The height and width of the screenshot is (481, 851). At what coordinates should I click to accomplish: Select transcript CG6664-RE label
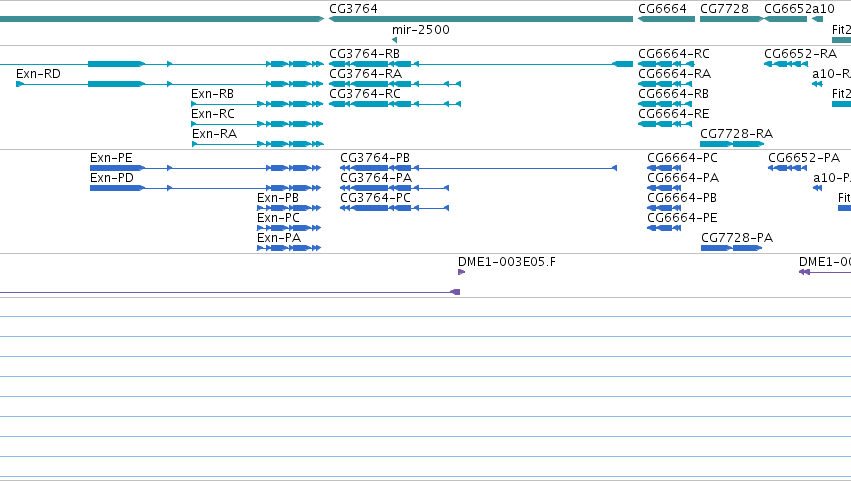(x=674, y=114)
